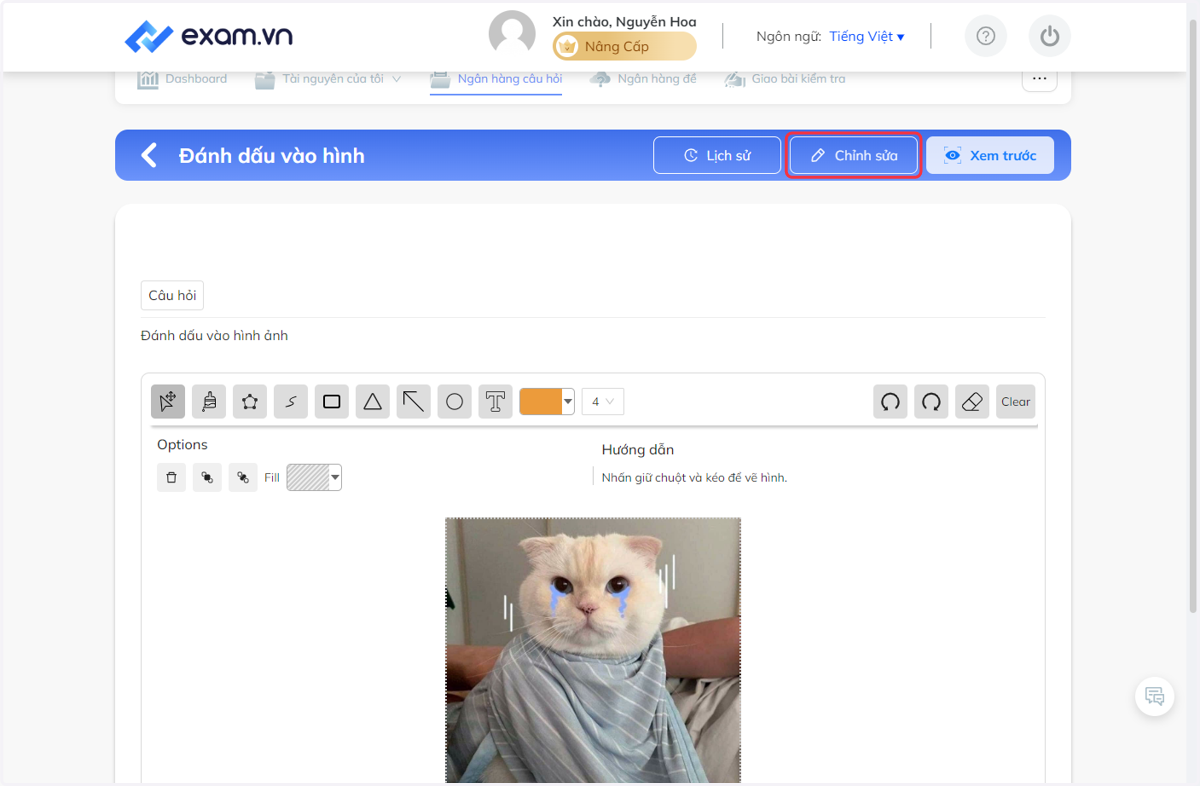Open the Ngân hàng câu hỏi tab
Viewport: 1200px width, 786px height.
click(496, 79)
